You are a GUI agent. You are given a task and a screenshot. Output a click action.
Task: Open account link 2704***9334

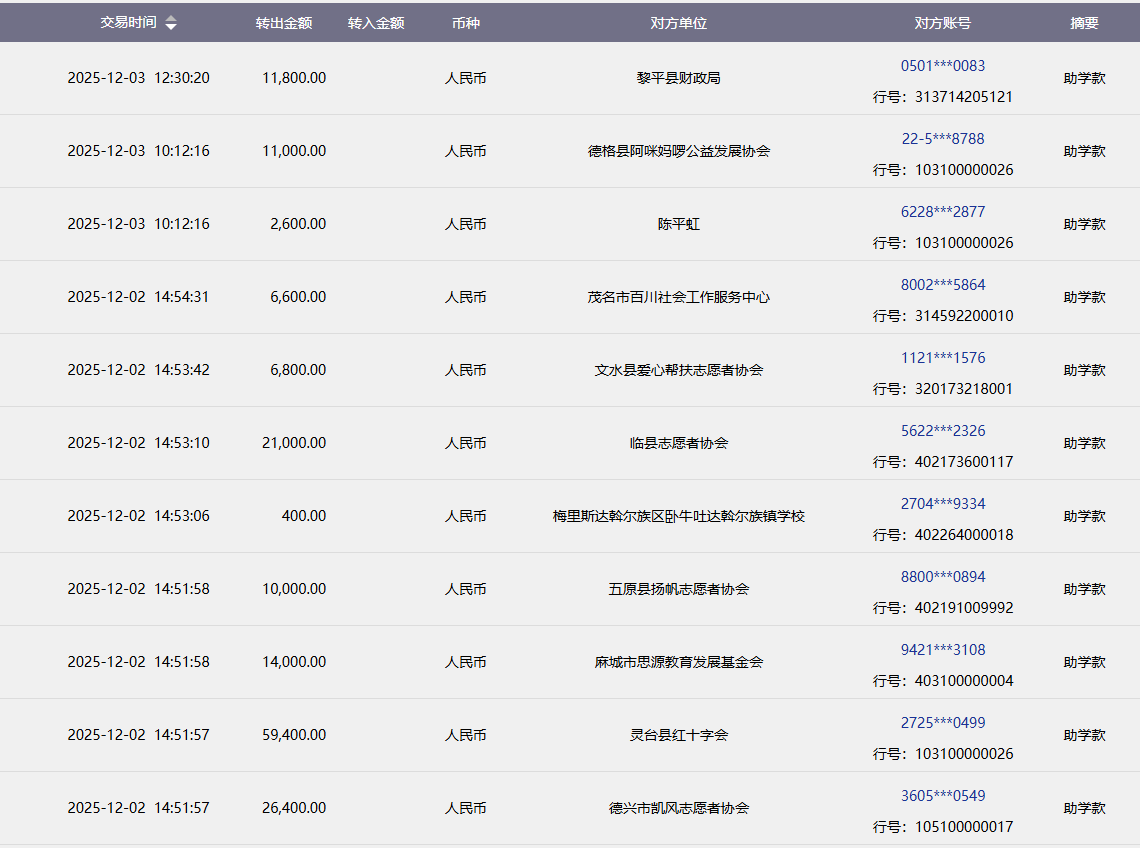tap(942, 504)
